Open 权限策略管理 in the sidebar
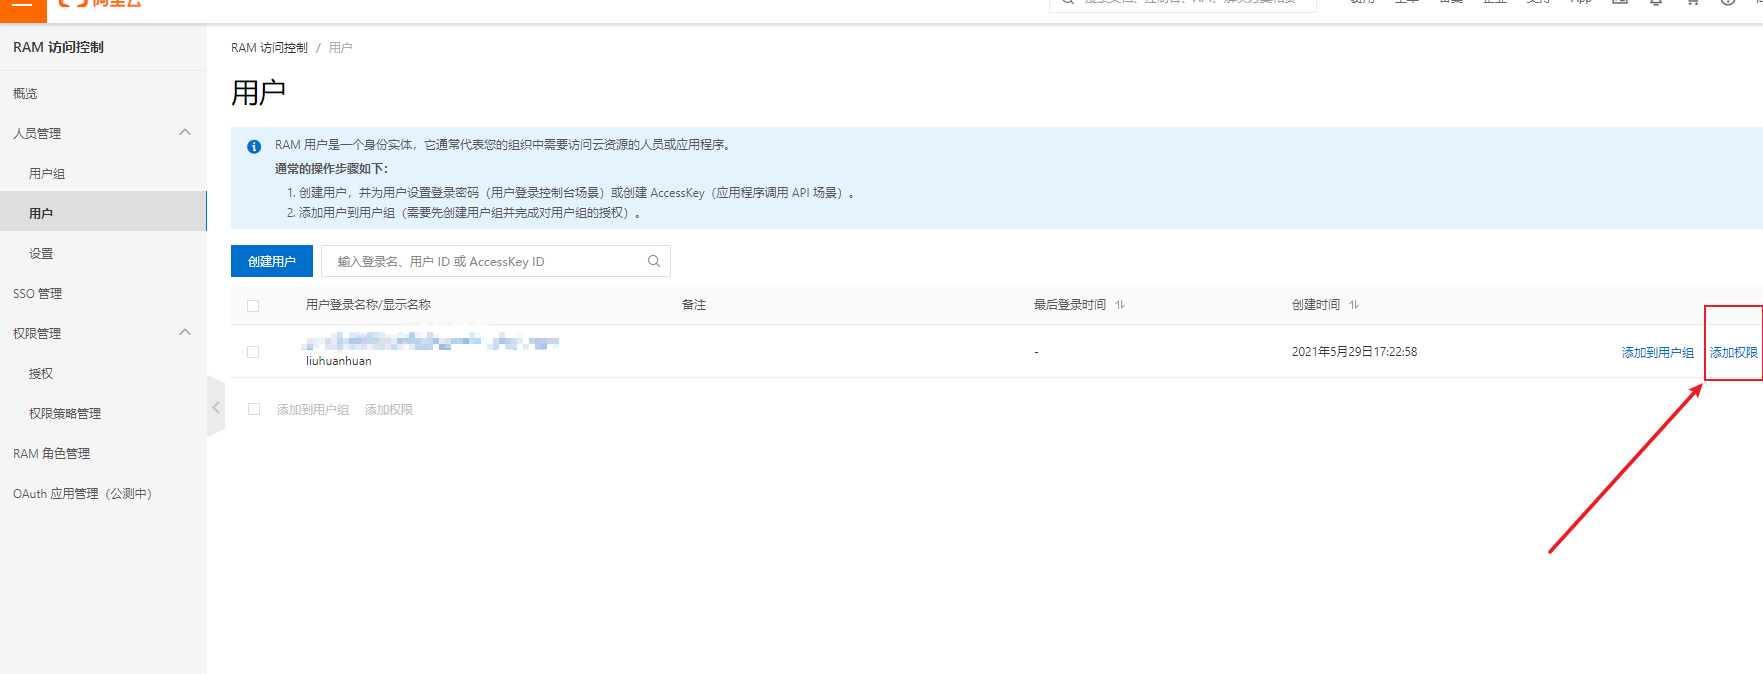This screenshot has height=674, width=1763. (65, 413)
